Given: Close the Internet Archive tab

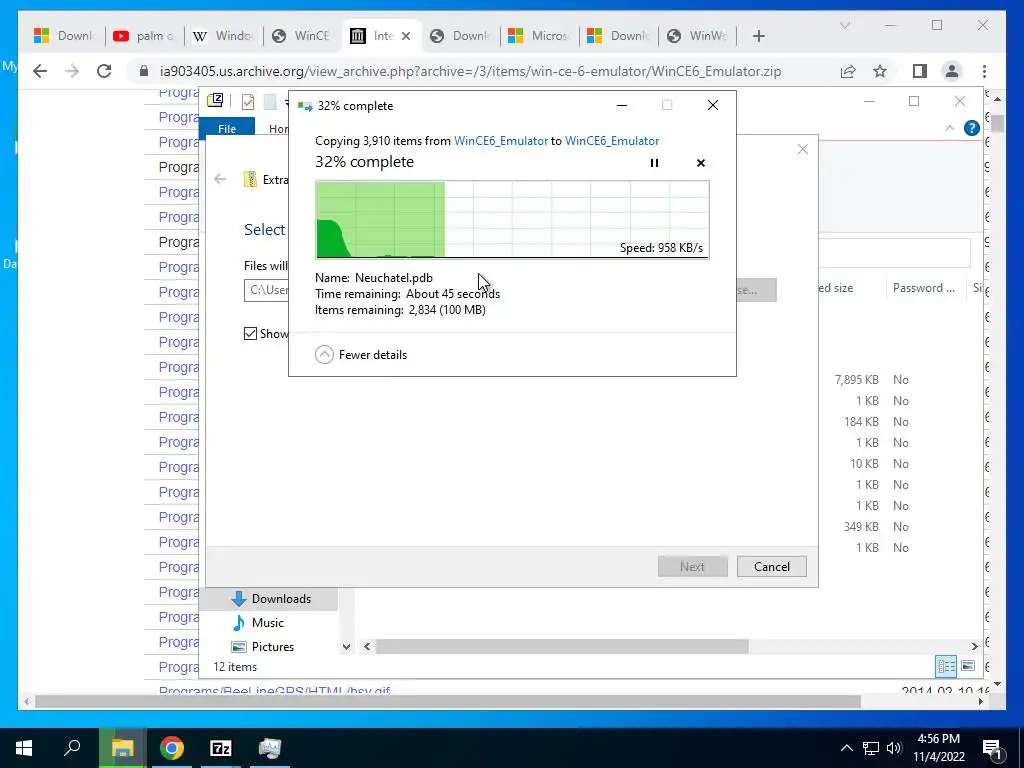Looking at the screenshot, I should point(406,36).
